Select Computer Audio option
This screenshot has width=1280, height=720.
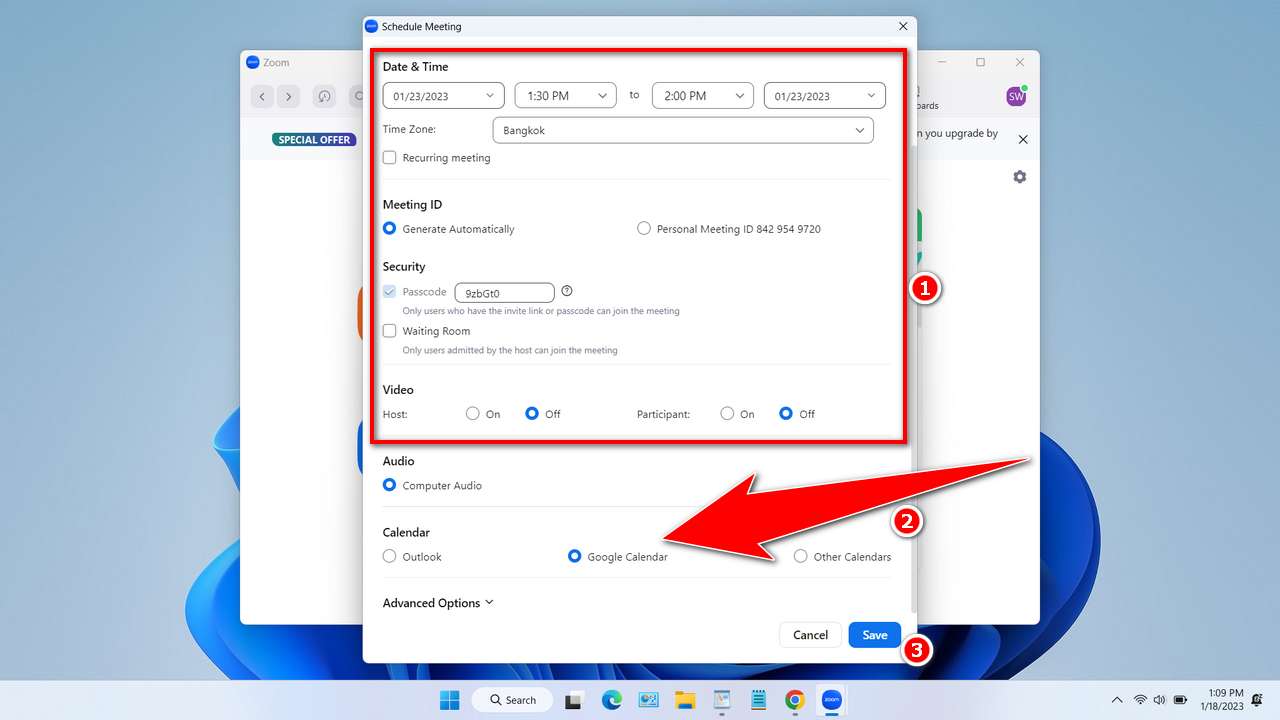390,485
